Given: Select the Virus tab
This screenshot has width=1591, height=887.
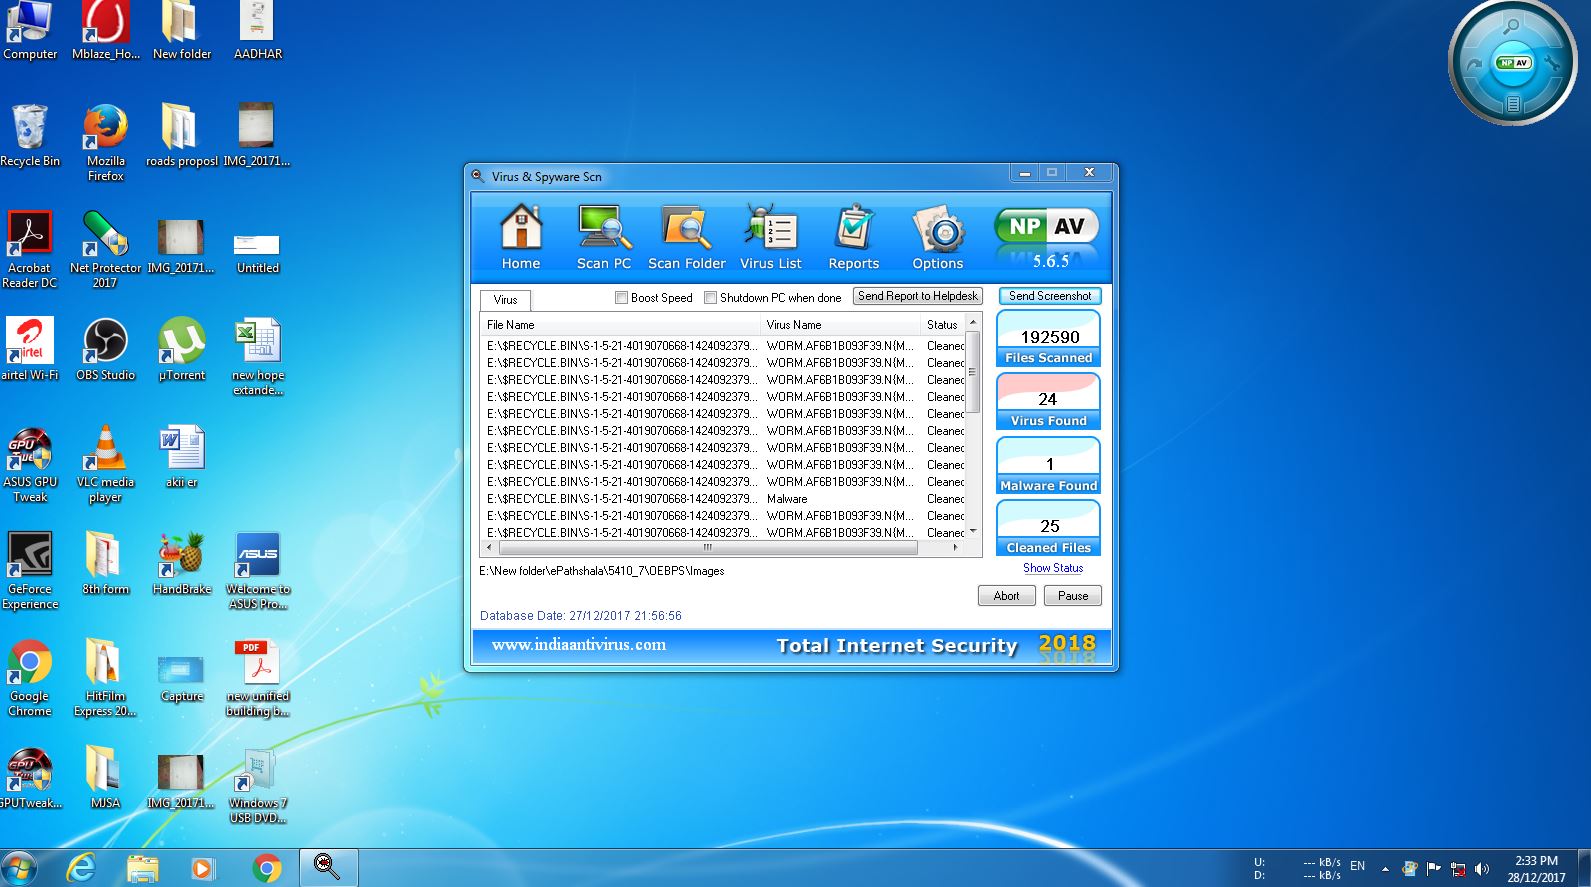Looking at the screenshot, I should [505, 299].
